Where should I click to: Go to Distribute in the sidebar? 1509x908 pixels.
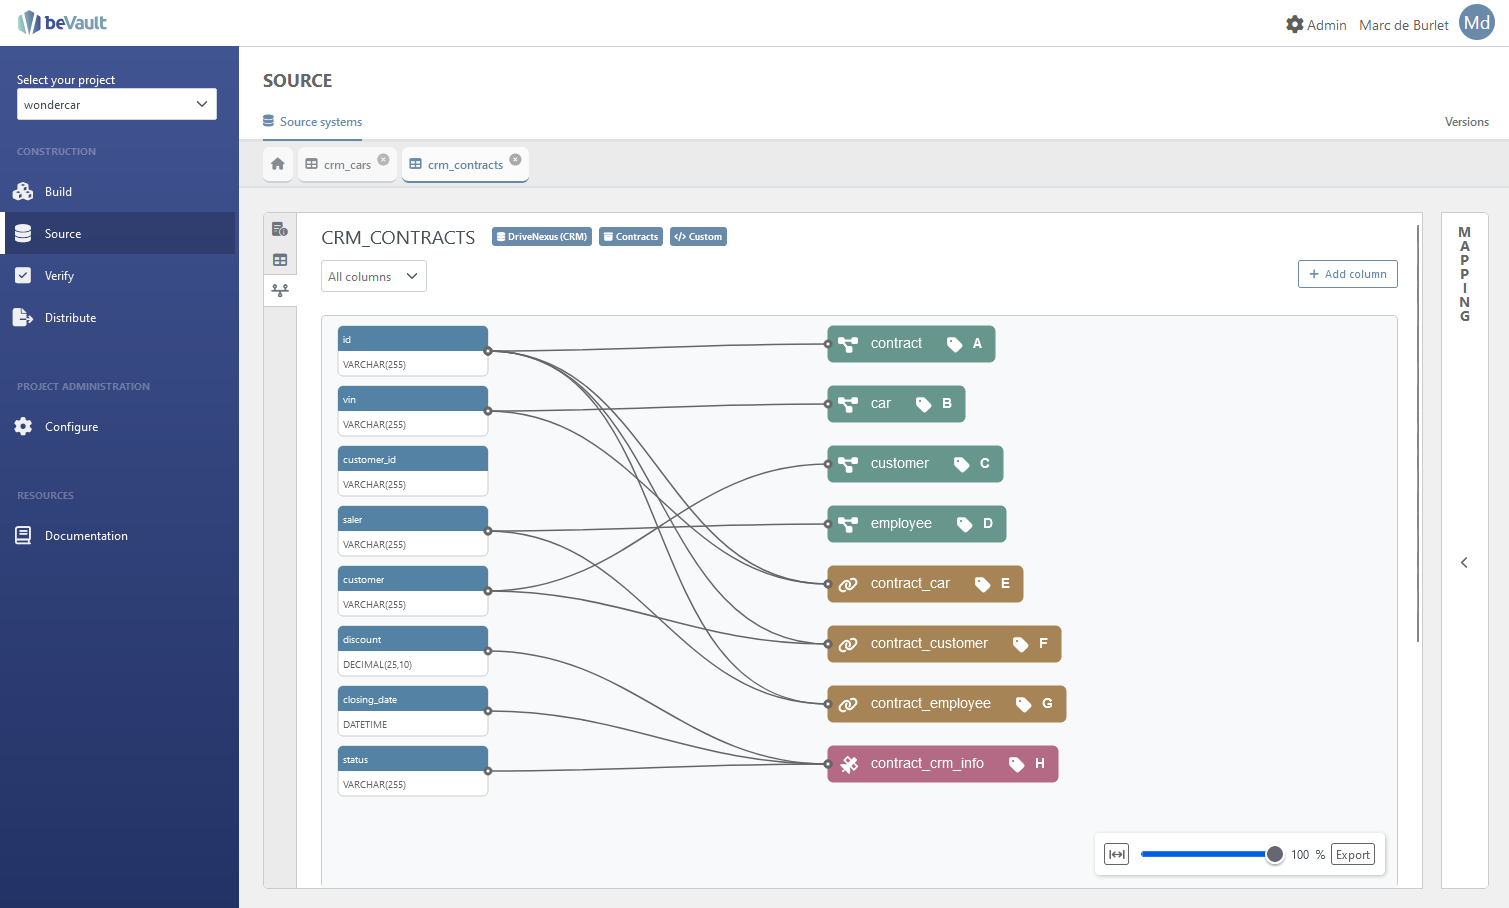pyautogui.click(x=70, y=318)
